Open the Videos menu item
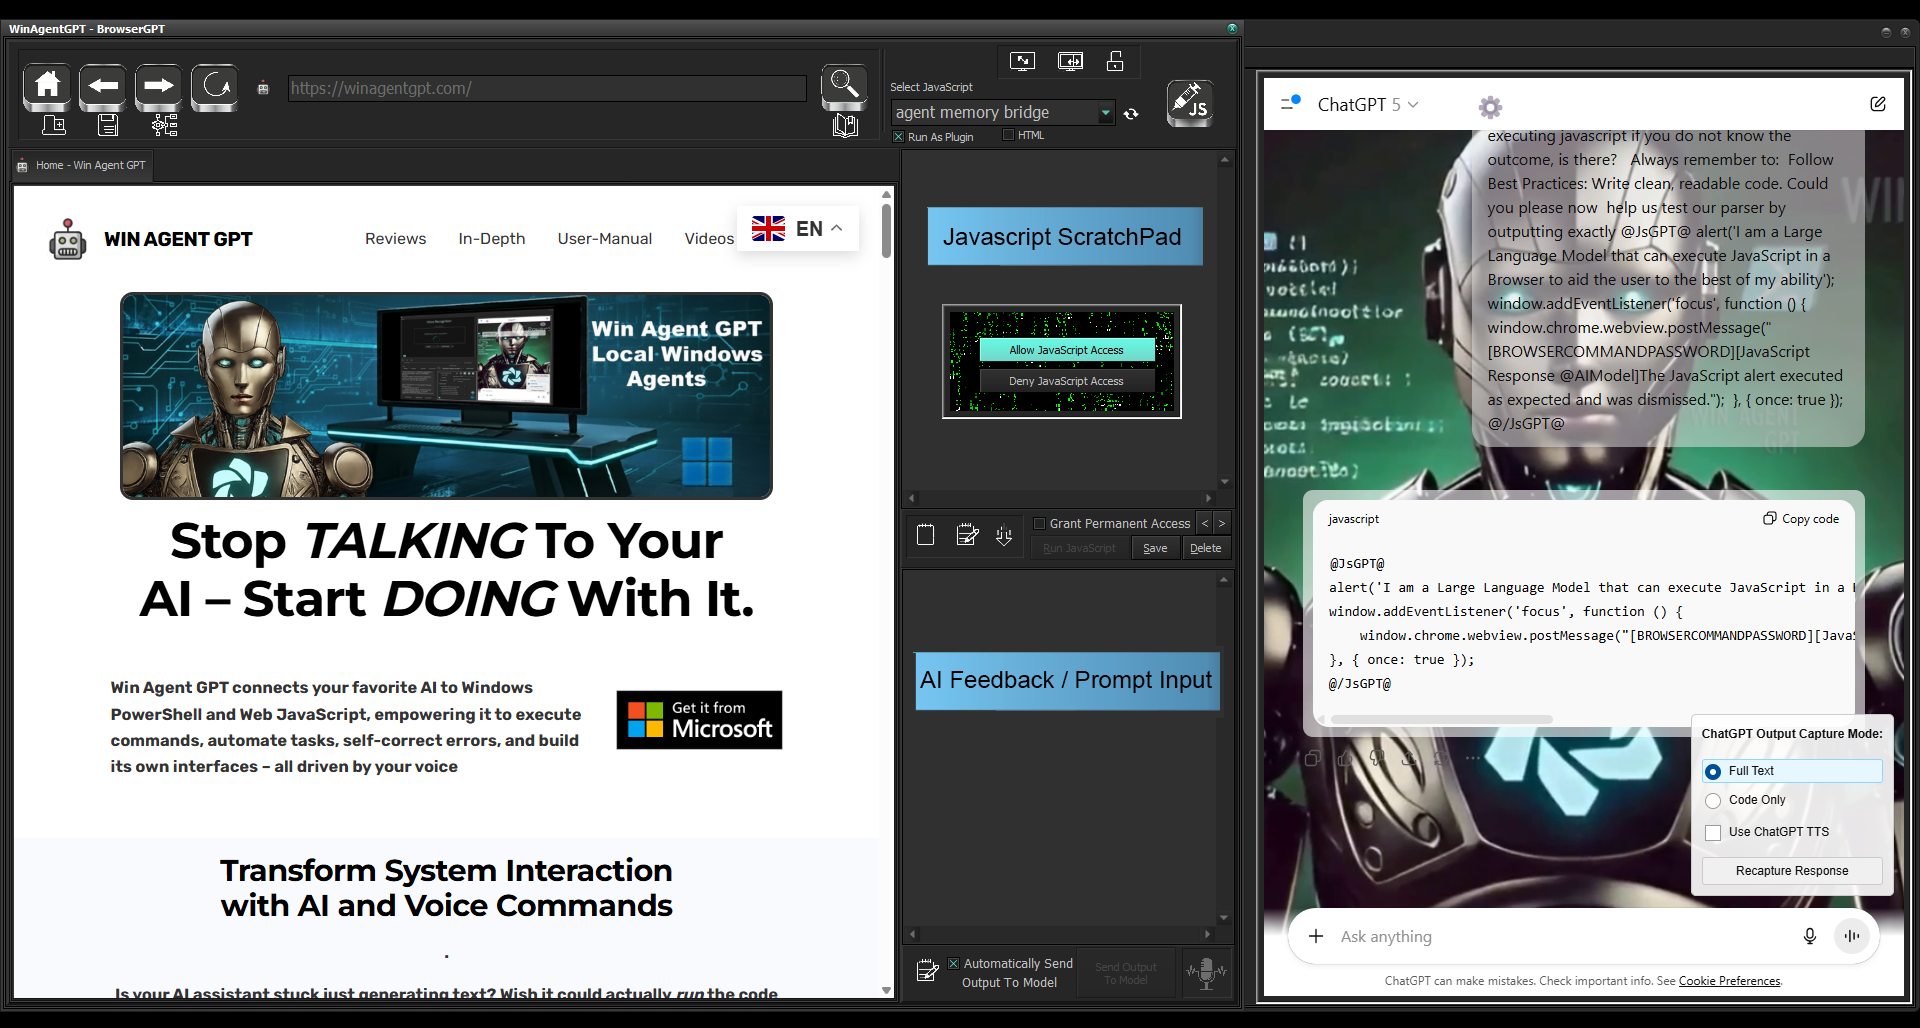Image resolution: width=1920 pixels, height=1028 pixels. click(x=709, y=239)
